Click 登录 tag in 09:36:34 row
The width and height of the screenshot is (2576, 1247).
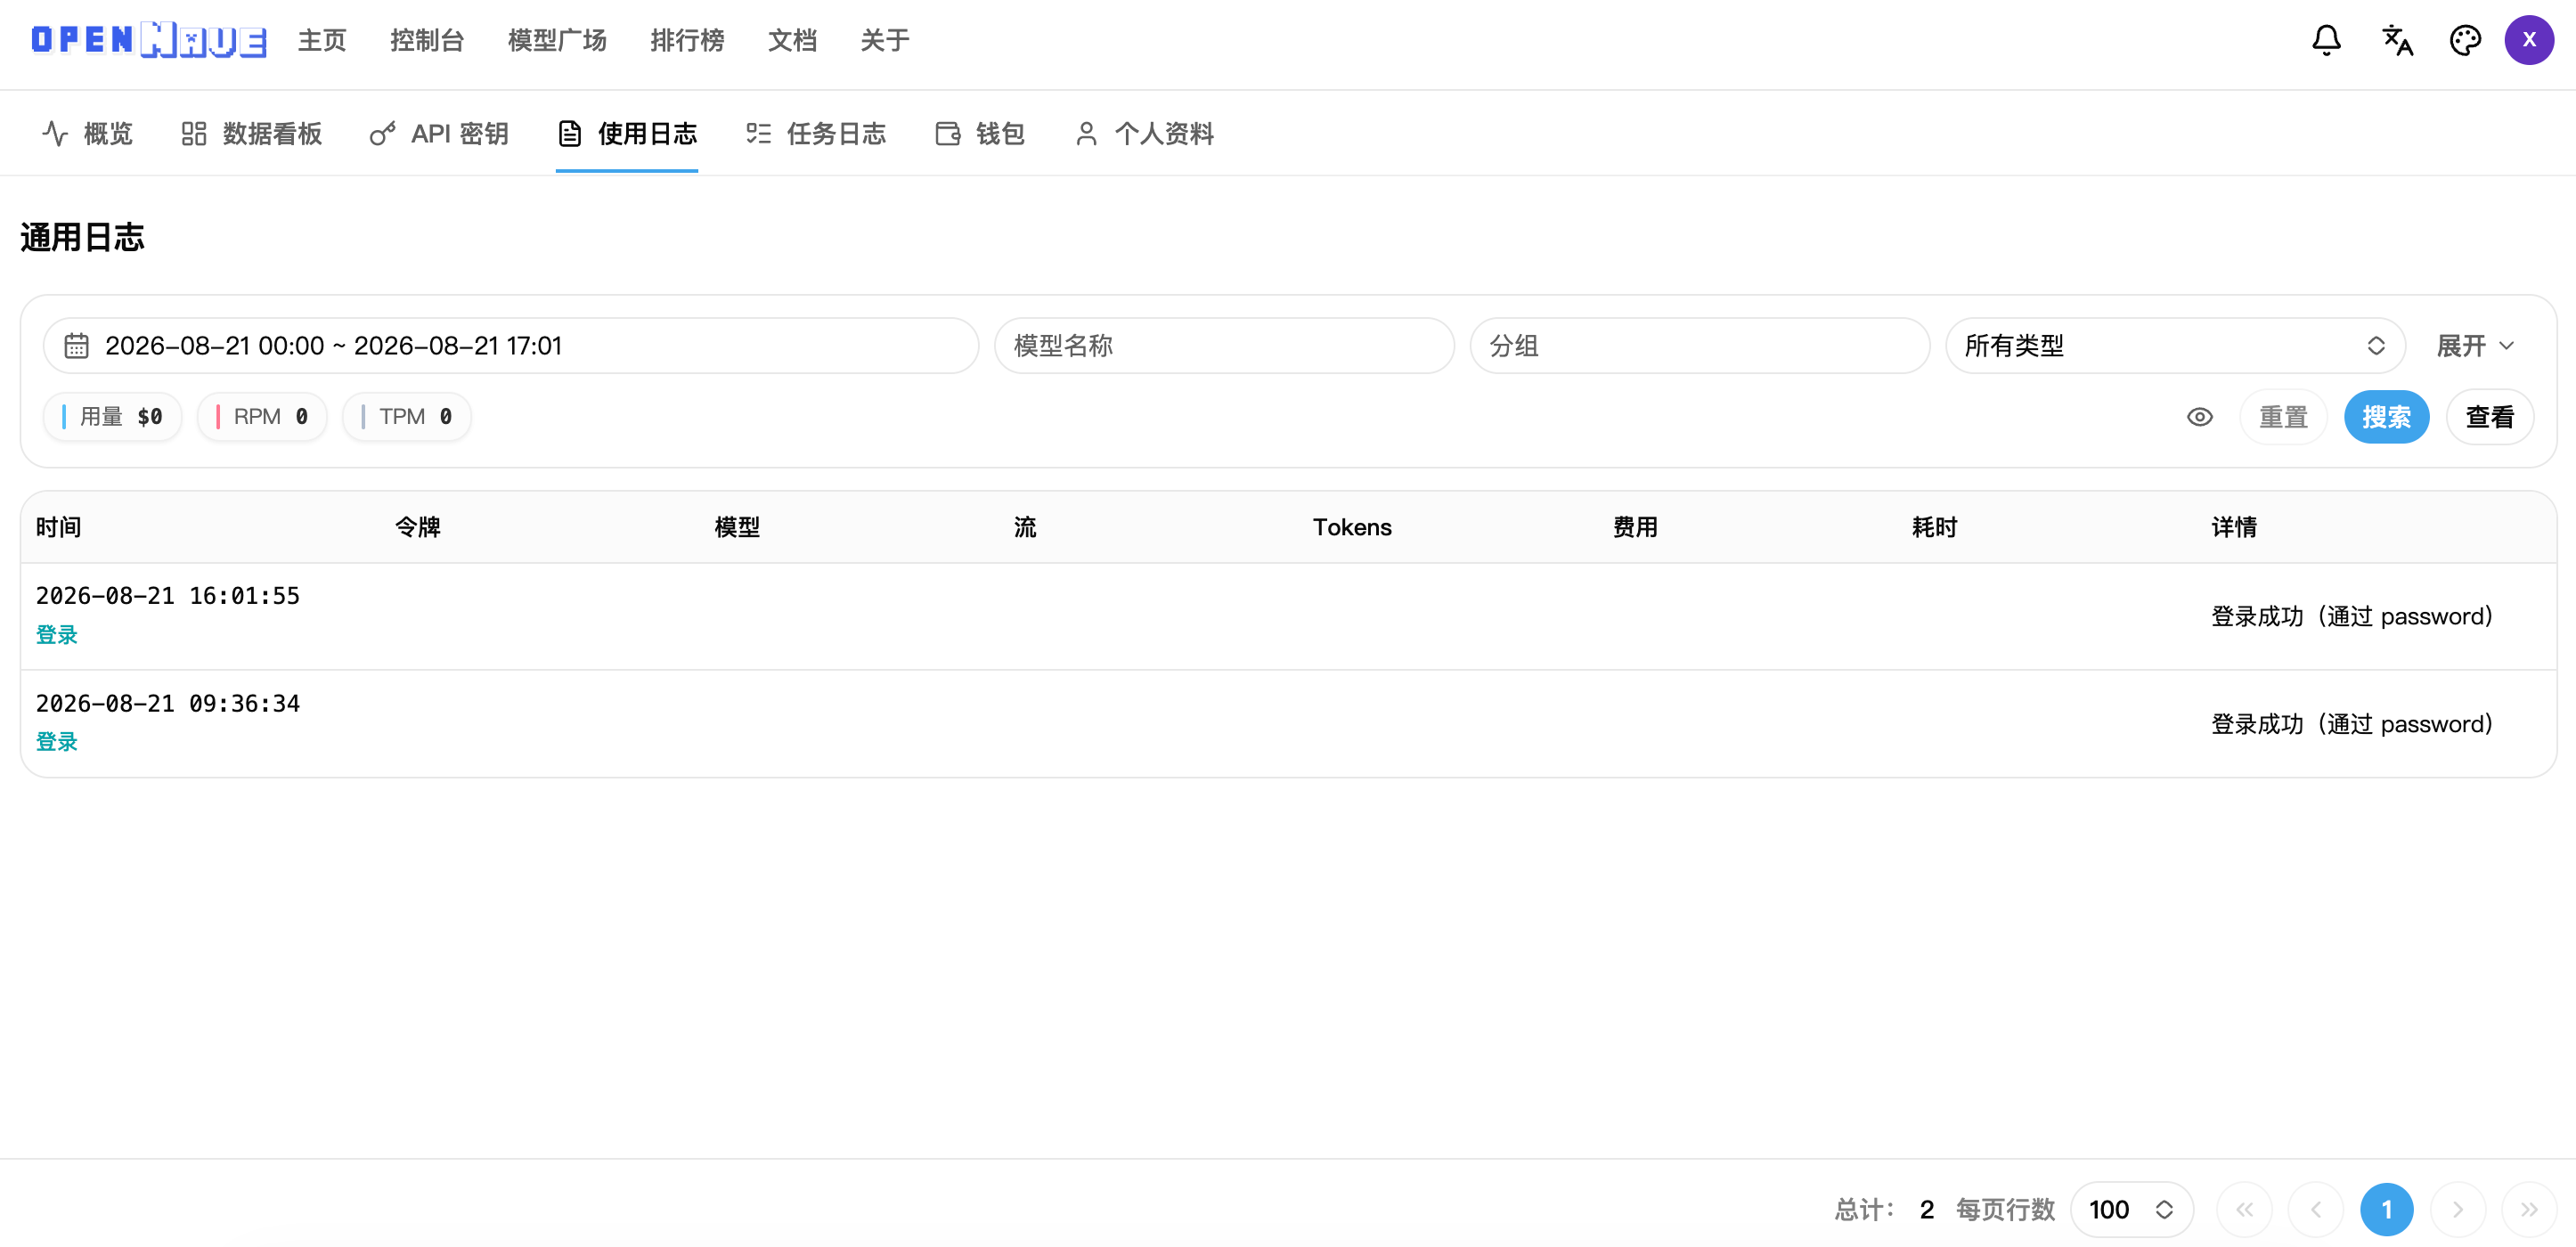coord(57,742)
